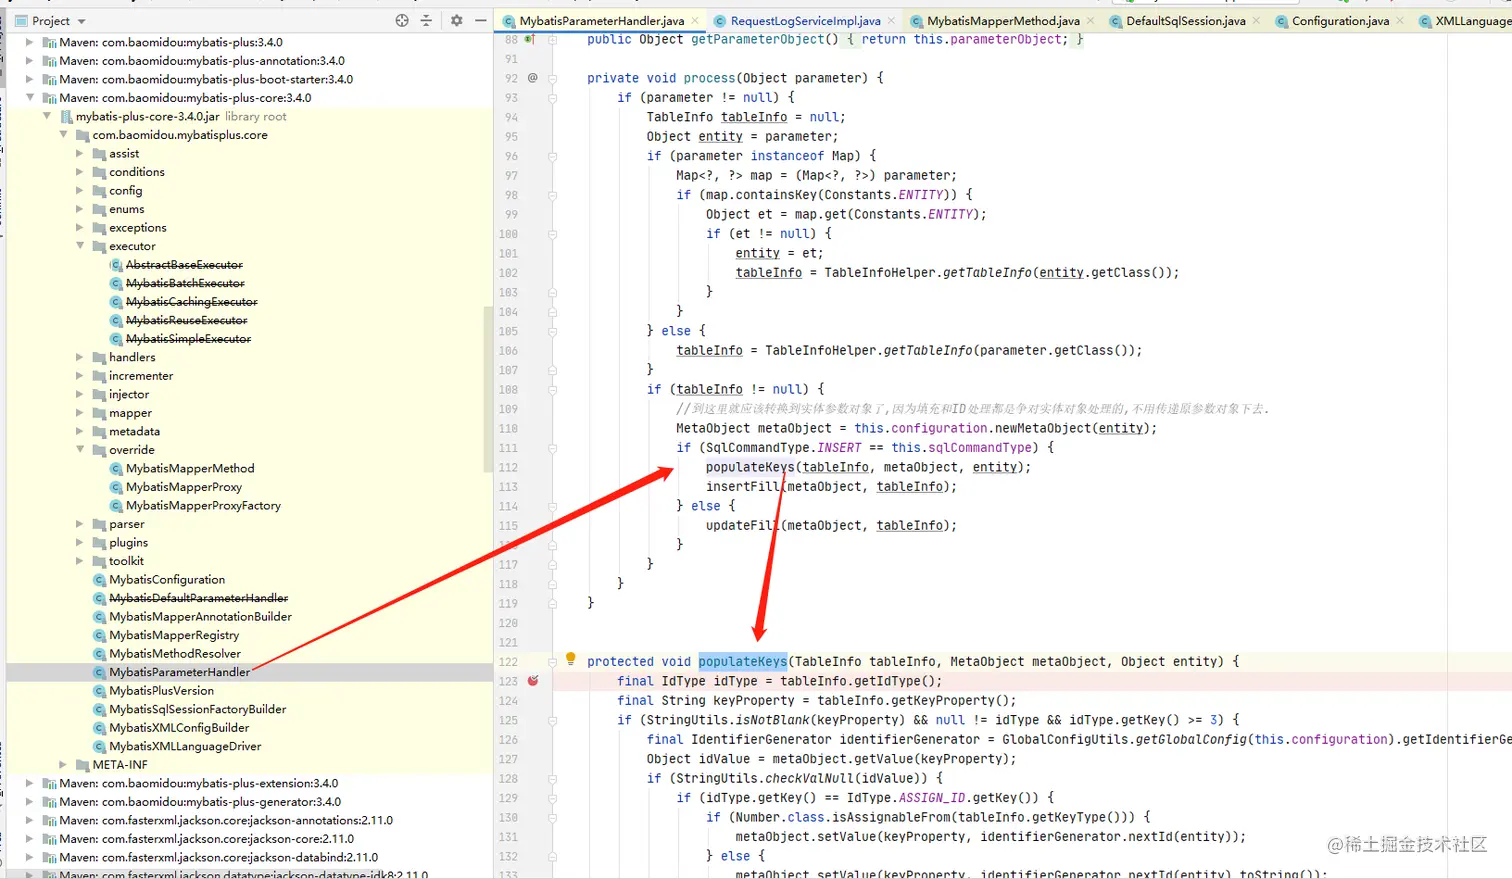The height and width of the screenshot is (879, 1512).
Task: Fold the process method at line 92
Action: point(552,78)
